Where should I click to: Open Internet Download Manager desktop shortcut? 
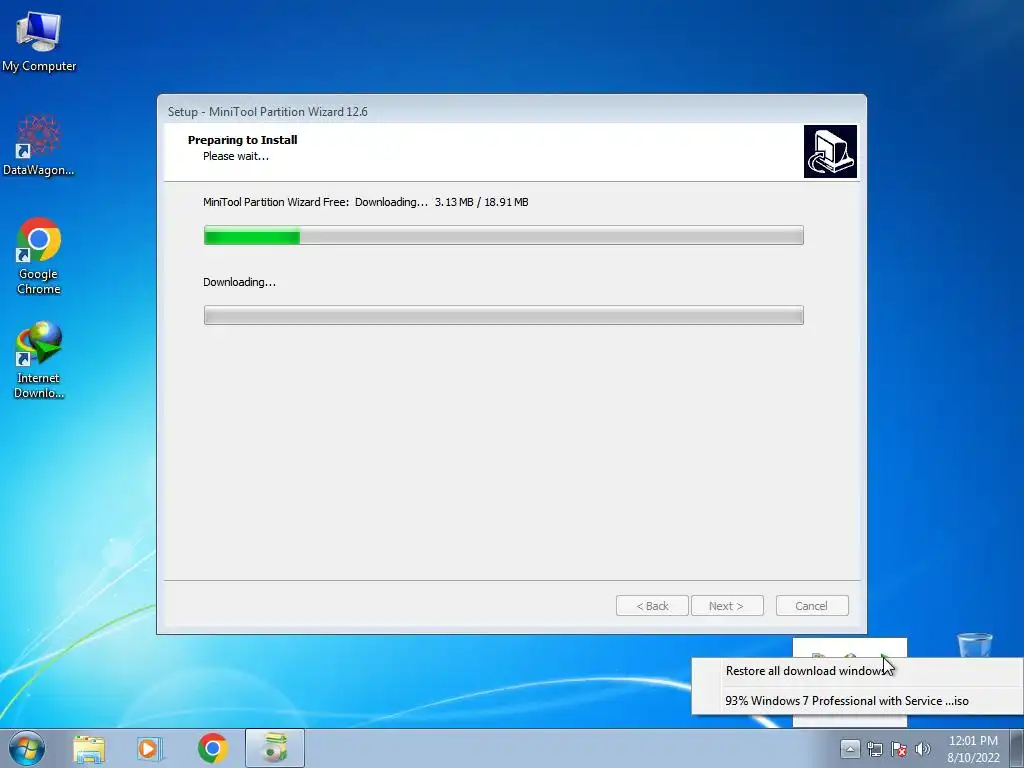(39, 360)
